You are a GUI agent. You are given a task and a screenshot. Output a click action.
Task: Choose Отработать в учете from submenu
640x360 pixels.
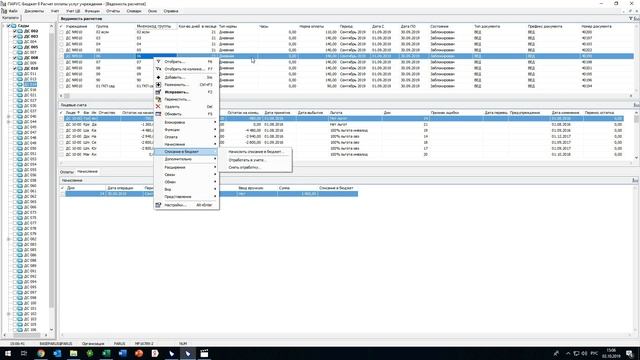point(256,160)
